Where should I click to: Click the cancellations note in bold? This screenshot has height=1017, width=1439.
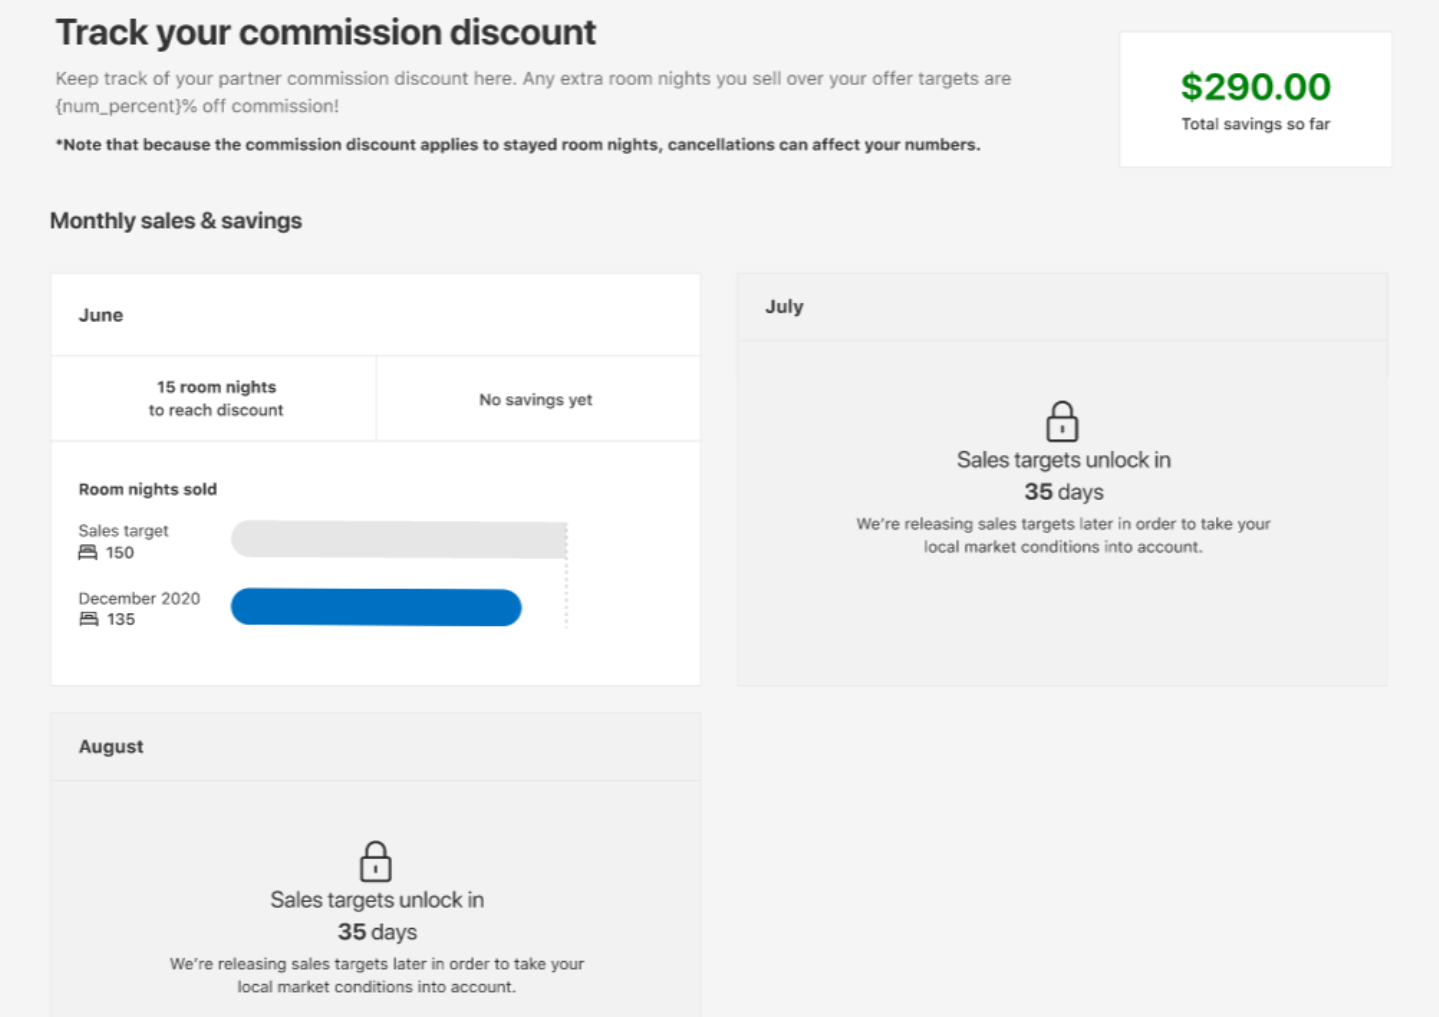518,145
